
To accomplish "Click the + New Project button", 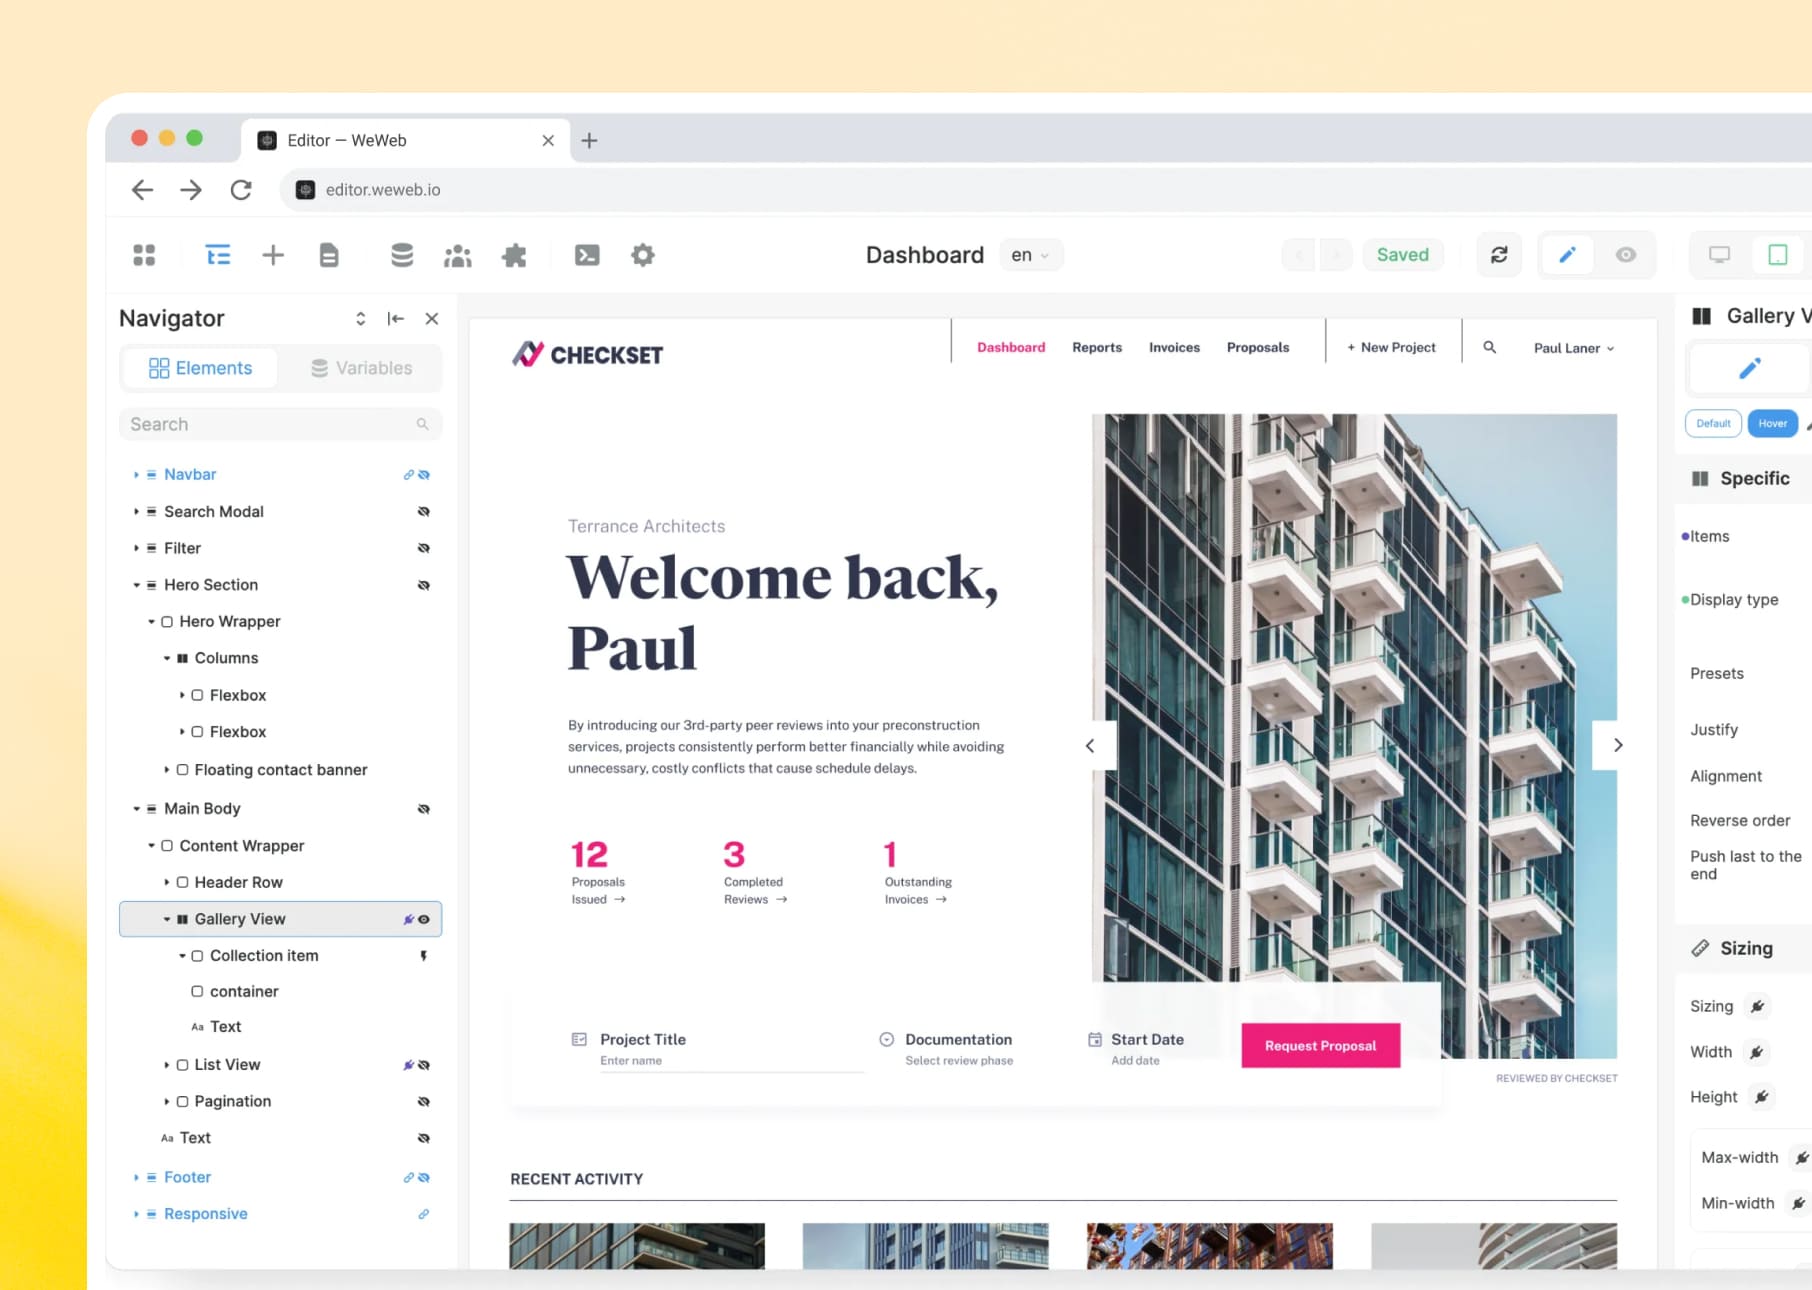I will [1391, 347].
